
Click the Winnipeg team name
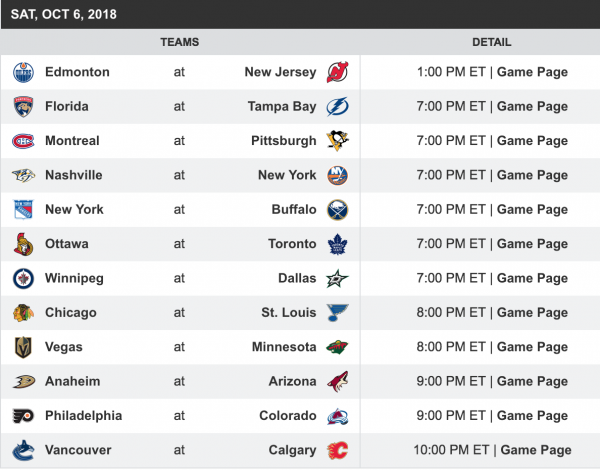click(74, 278)
